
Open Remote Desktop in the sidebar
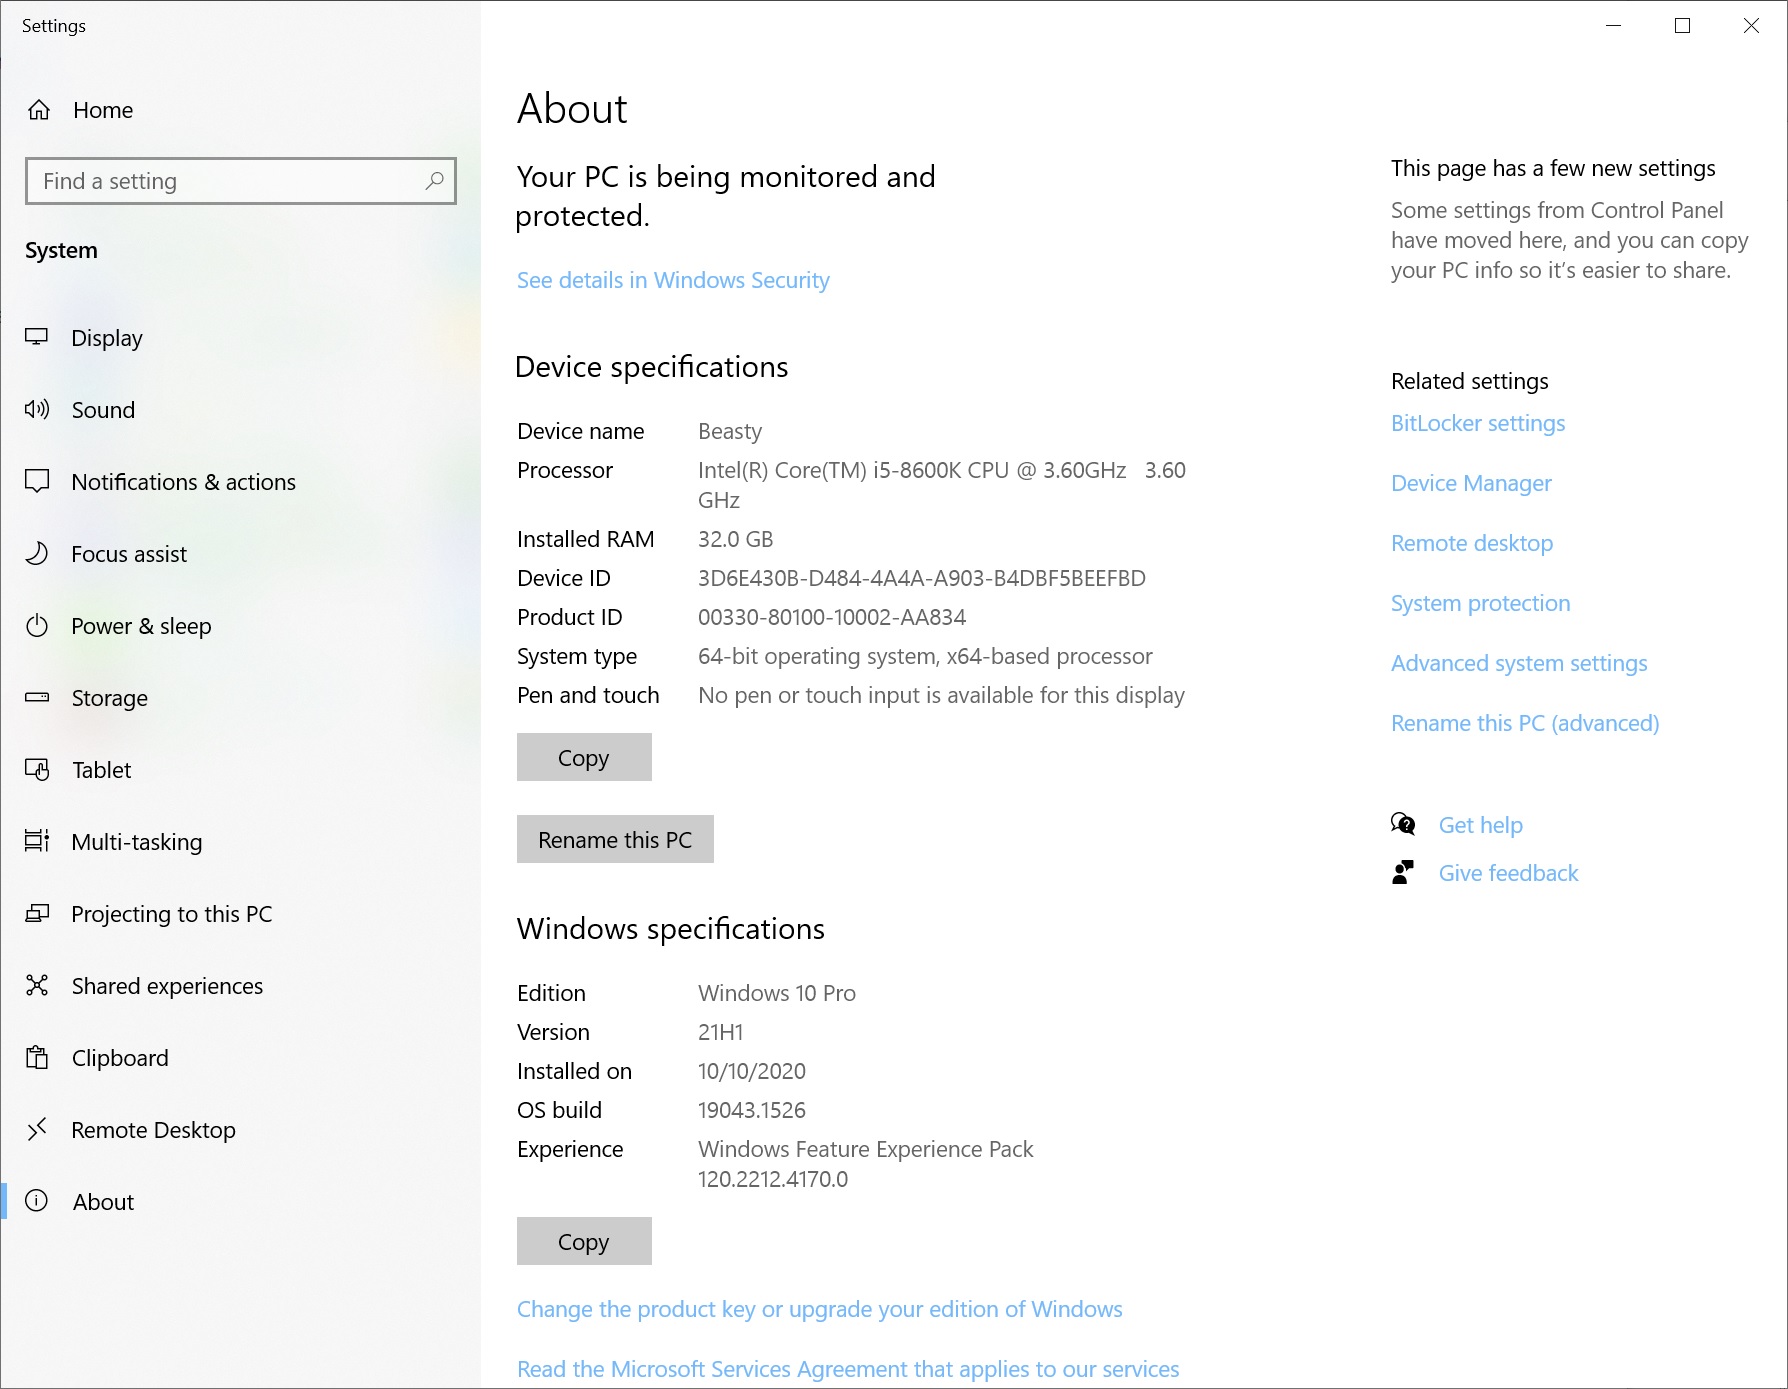pyautogui.click(x=153, y=1130)
